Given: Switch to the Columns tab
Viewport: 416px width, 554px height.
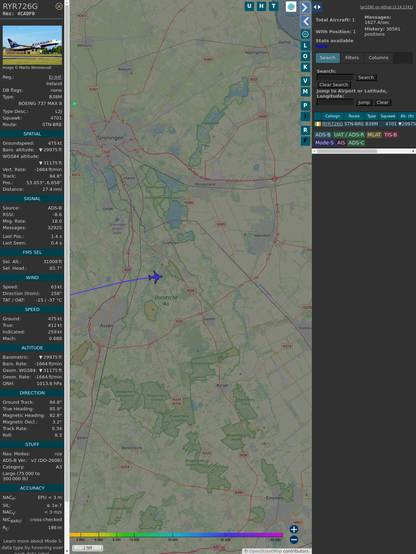Looking at the screenshot, I should pyautogui.click(x=379, y=58).
